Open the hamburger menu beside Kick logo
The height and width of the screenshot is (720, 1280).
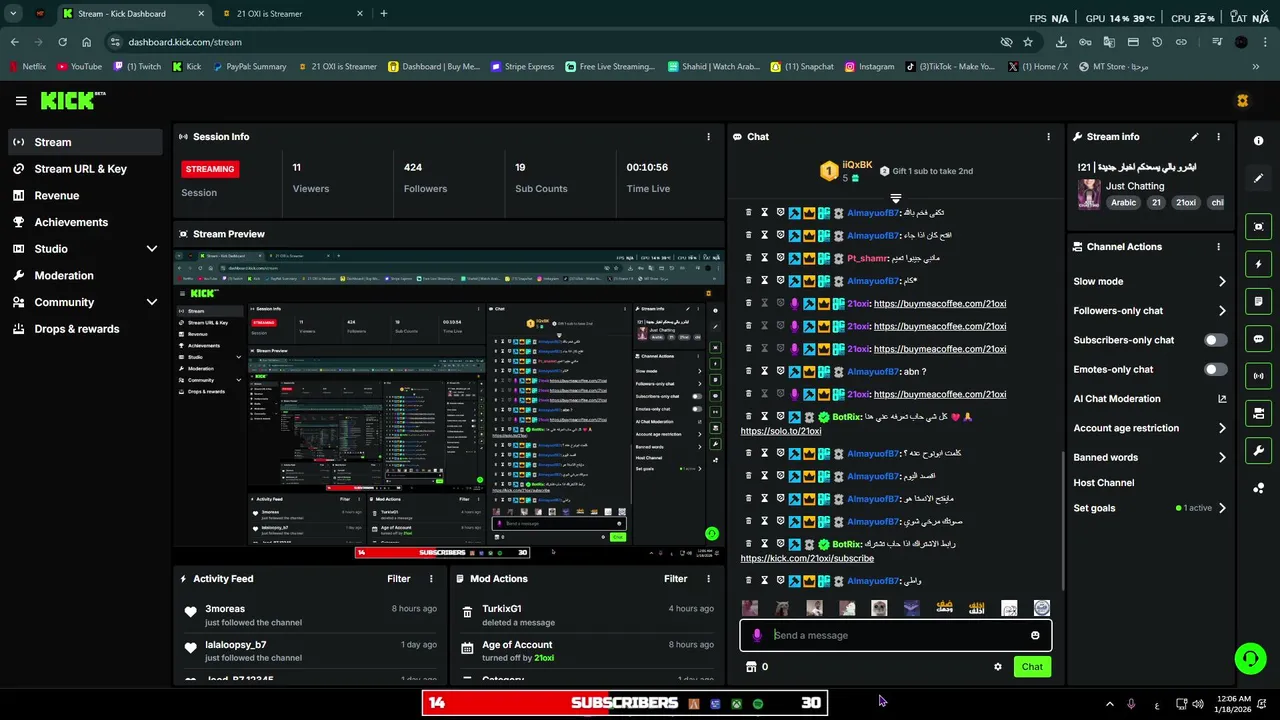(21, 101)
